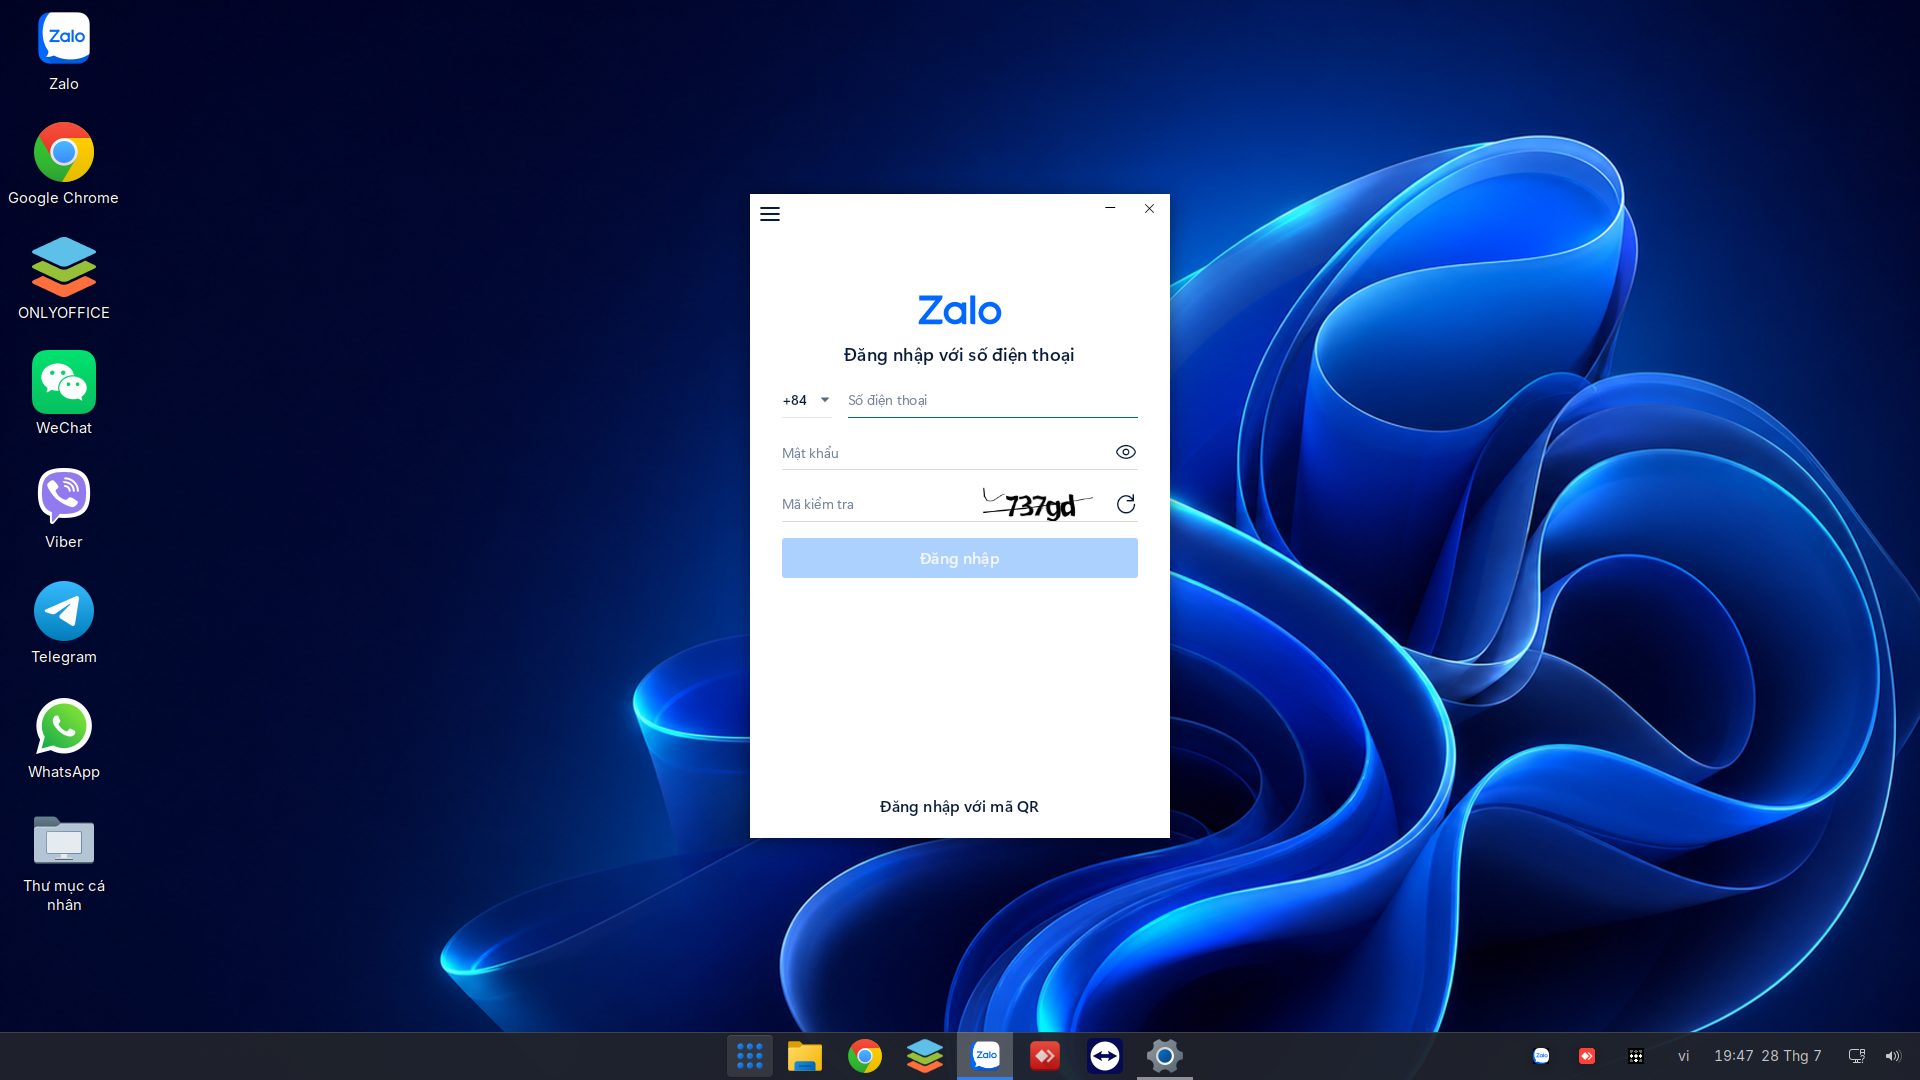Open the WhatsApp desktop icon
Viewport: 1920px width, 1080px height.
(x=64, y=737)
